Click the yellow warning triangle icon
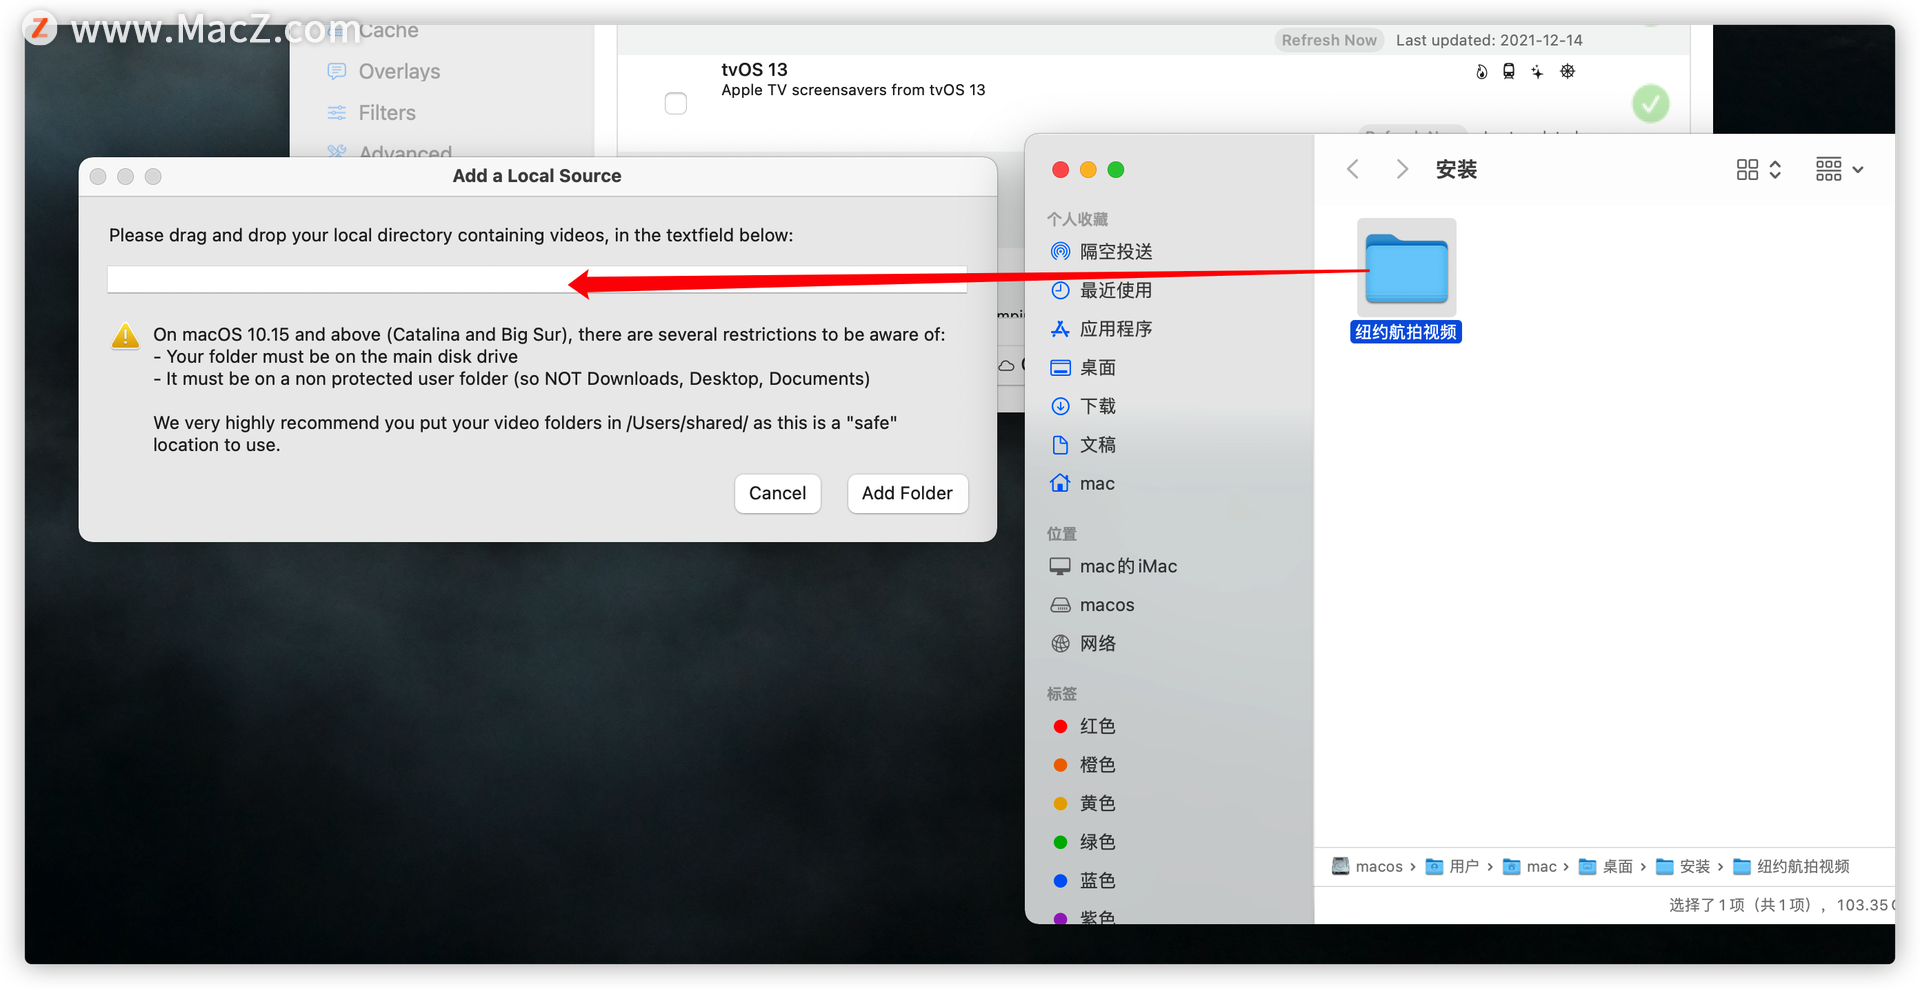 click(x=125, y=336)
